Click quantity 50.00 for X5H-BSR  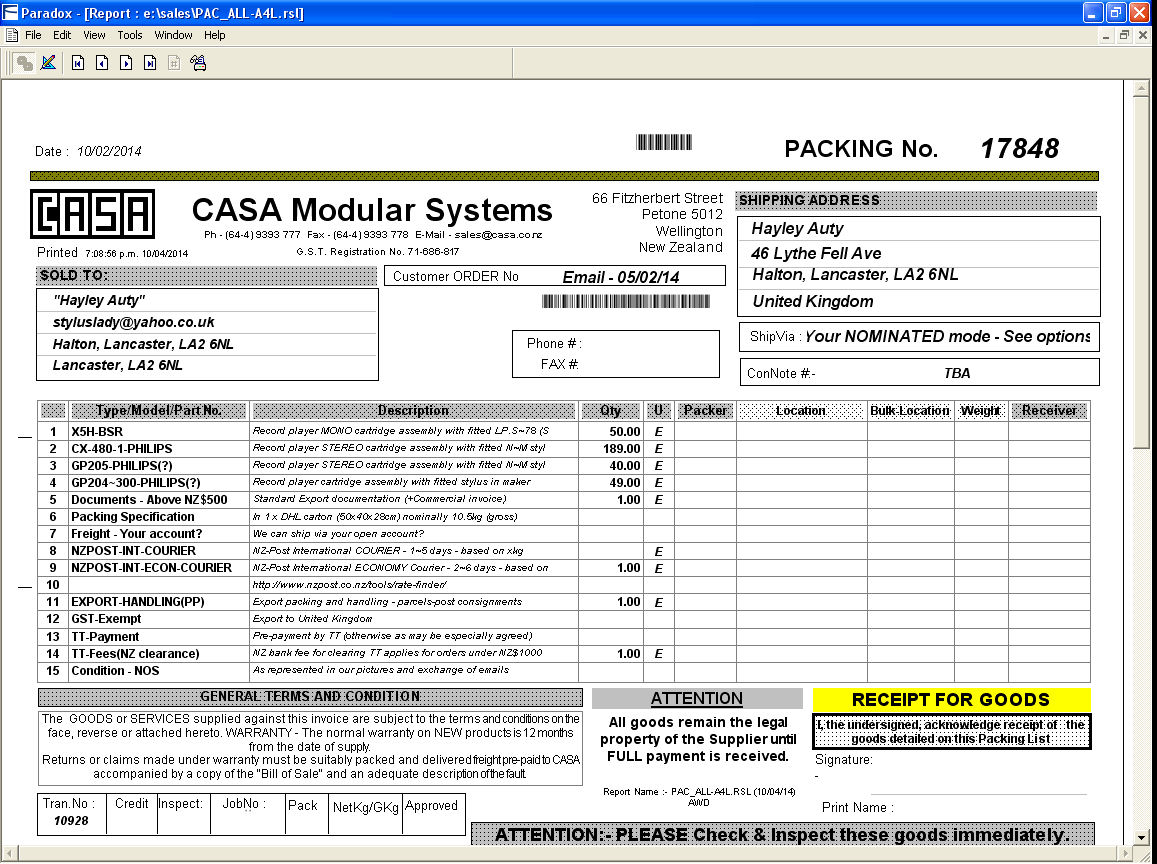pyautogui.click(x=624, y=432)
